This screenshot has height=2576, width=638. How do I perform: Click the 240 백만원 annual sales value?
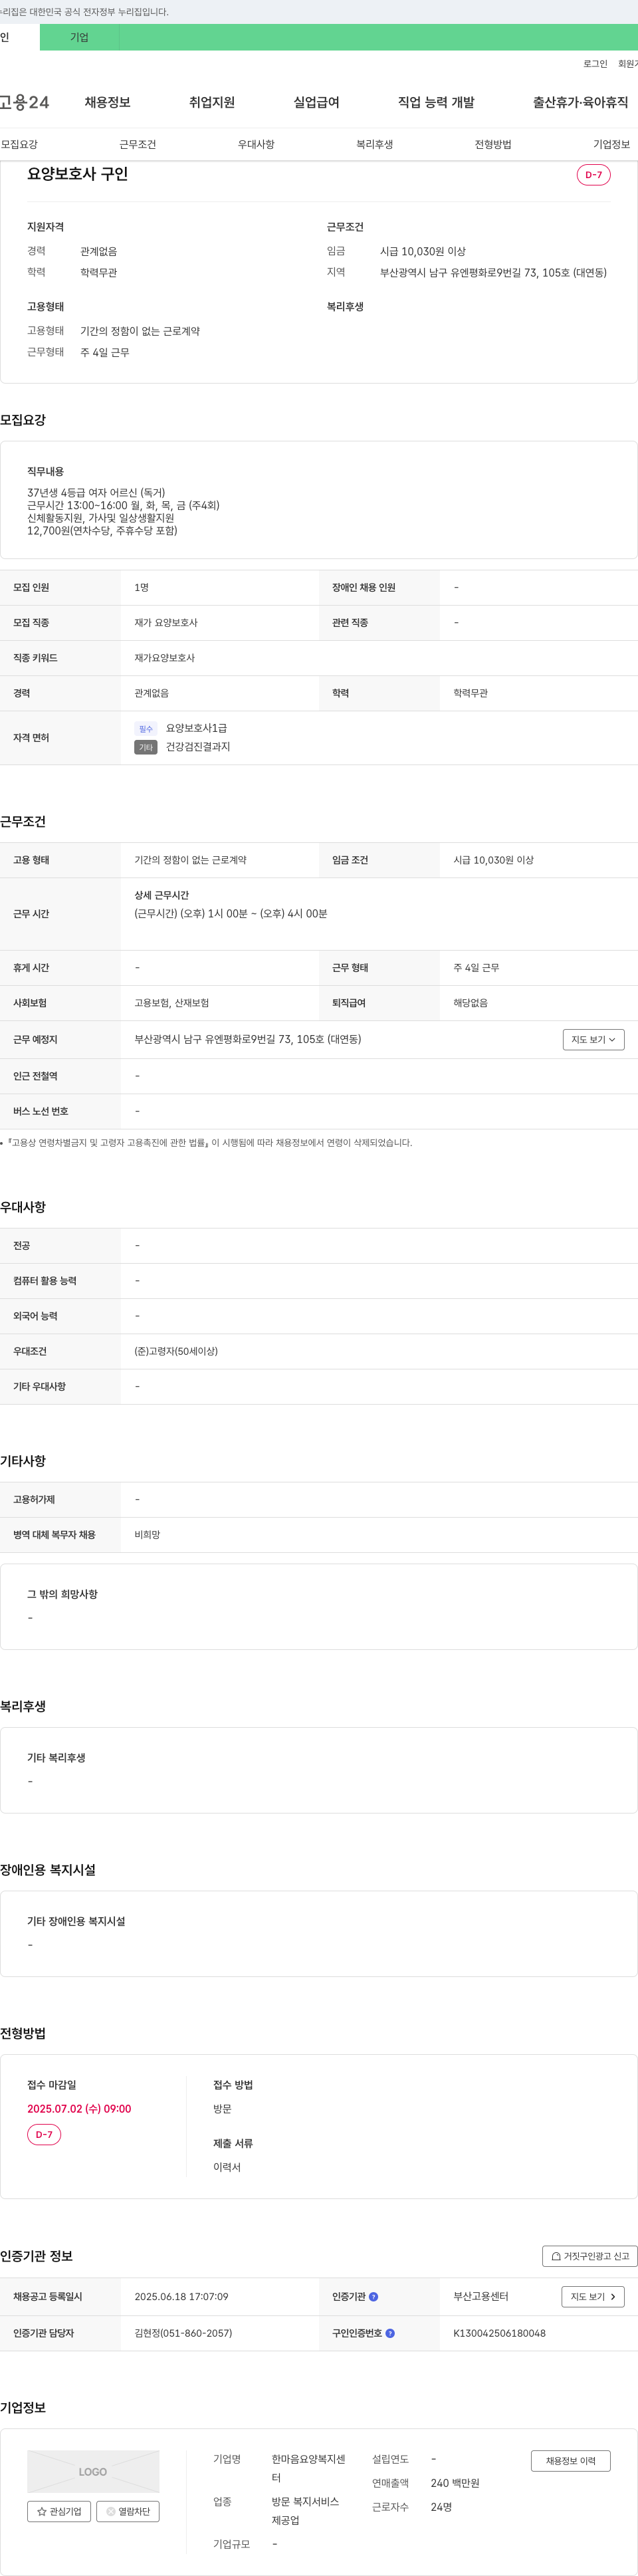pos(455,2483)
